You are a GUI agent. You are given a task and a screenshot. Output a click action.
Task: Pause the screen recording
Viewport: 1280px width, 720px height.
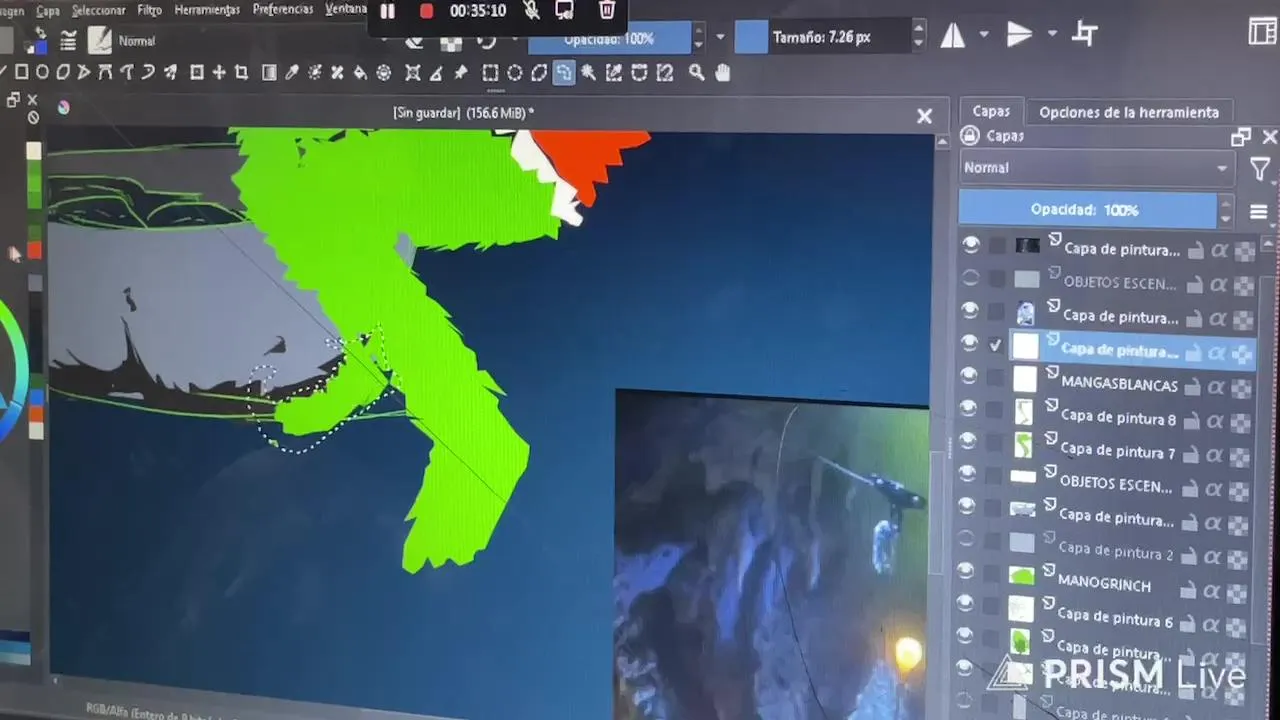point(388,11)
